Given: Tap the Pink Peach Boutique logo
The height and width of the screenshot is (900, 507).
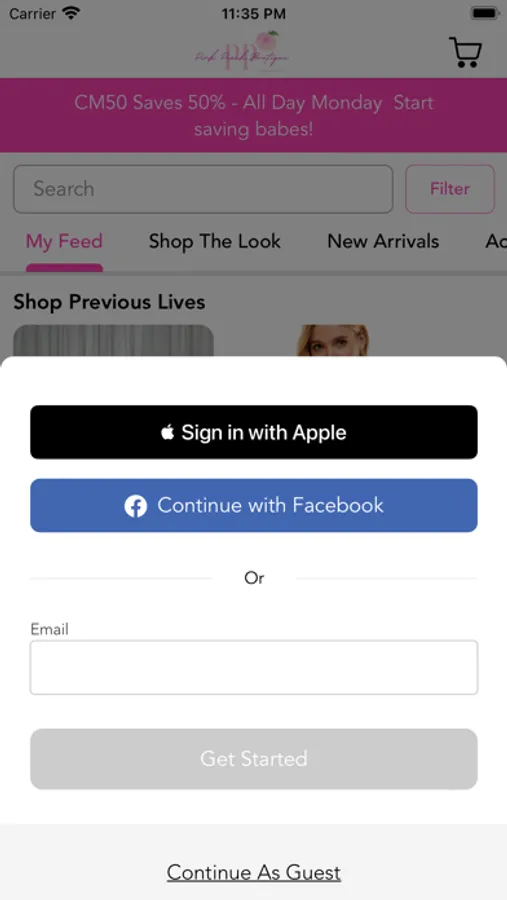Looking at the screenshot, I should pos(242,51).
